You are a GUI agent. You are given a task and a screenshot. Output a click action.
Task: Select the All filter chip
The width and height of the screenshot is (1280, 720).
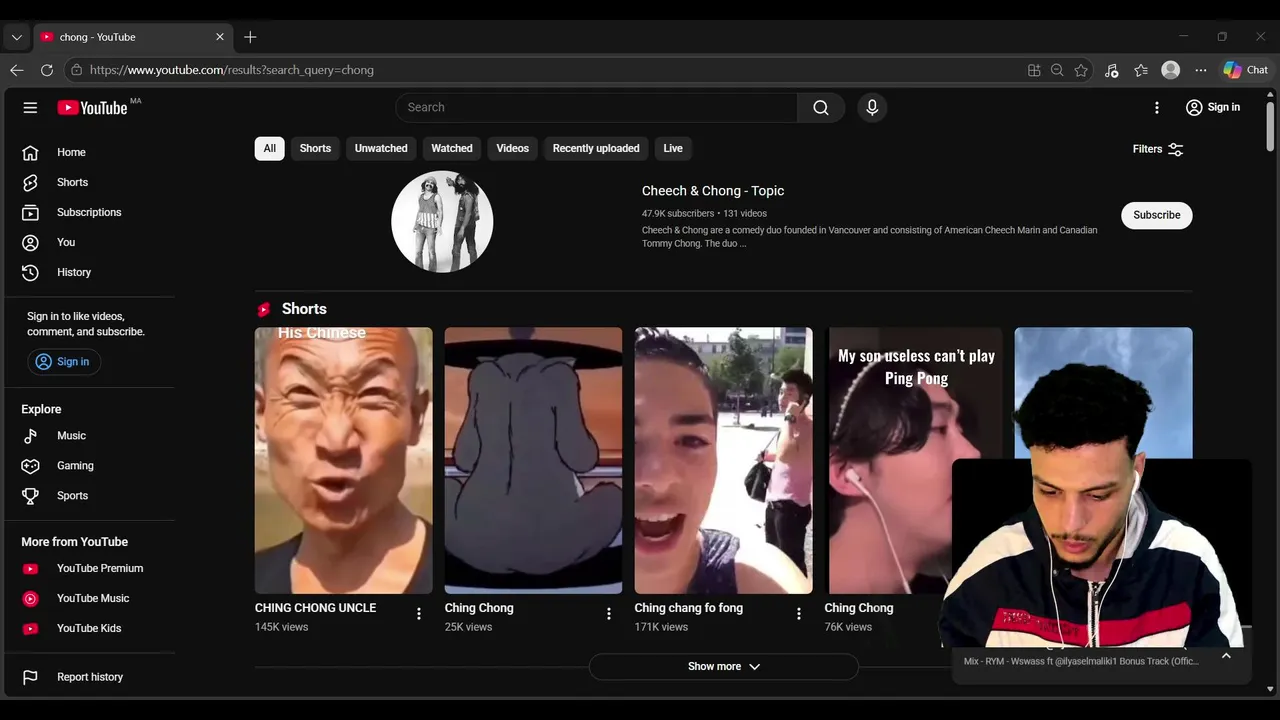click(270, 148)
